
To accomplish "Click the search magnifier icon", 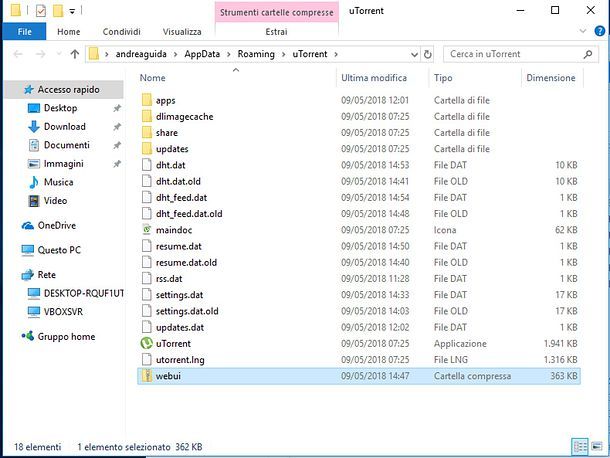I will point(588,54).
